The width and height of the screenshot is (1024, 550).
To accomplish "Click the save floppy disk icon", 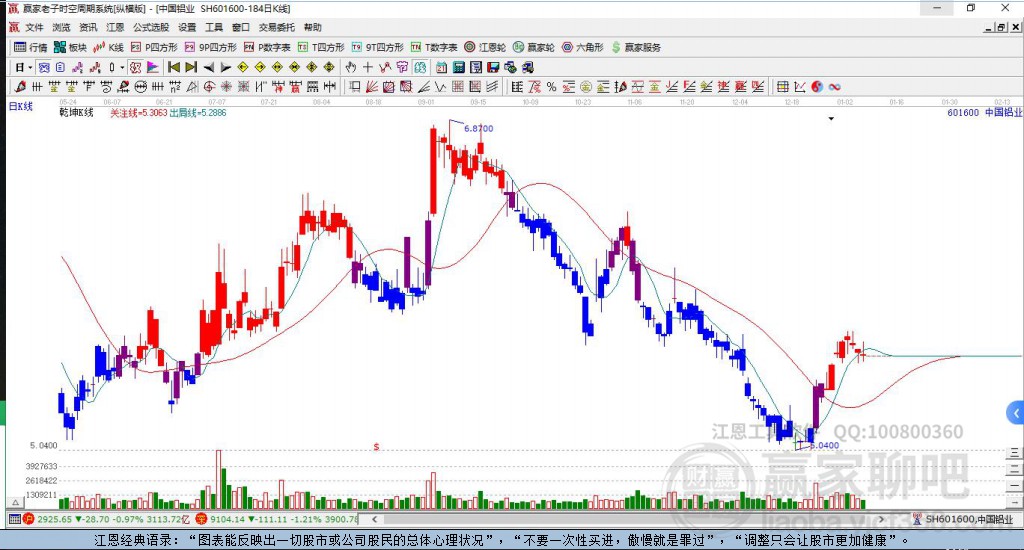I will 493,67.
